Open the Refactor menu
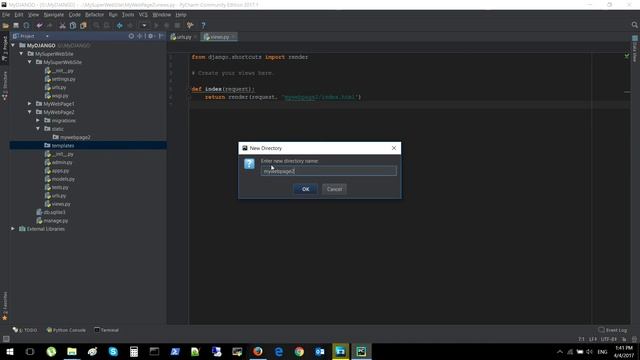Image resolution: width=640 pixels, height=360 pixels. [x=95, y=15]
